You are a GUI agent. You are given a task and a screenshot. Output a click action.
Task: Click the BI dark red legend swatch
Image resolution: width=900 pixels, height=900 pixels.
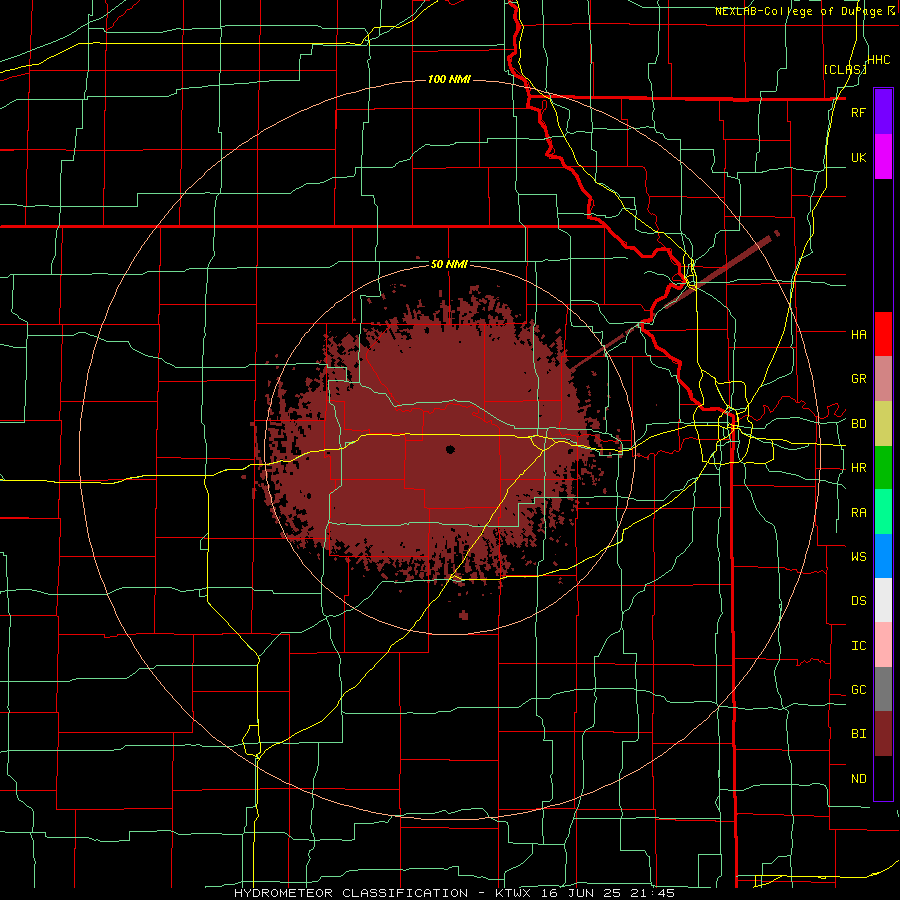[883, 734]
